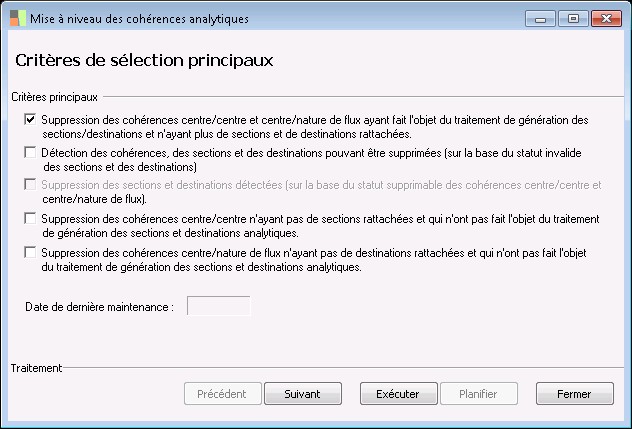This screenshot has width=632, height=429.
Task: Click the Date de dernière maintenance field
Action: (x=218, y=306)
